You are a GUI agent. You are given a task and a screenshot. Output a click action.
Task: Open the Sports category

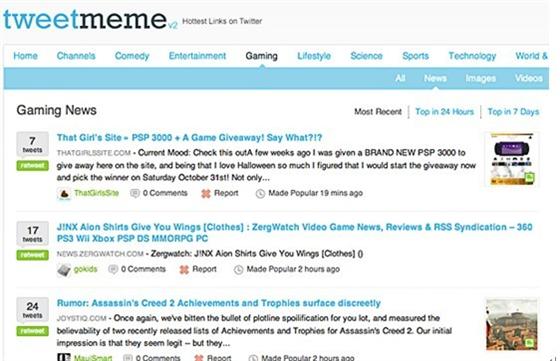(x=415, y=56)
